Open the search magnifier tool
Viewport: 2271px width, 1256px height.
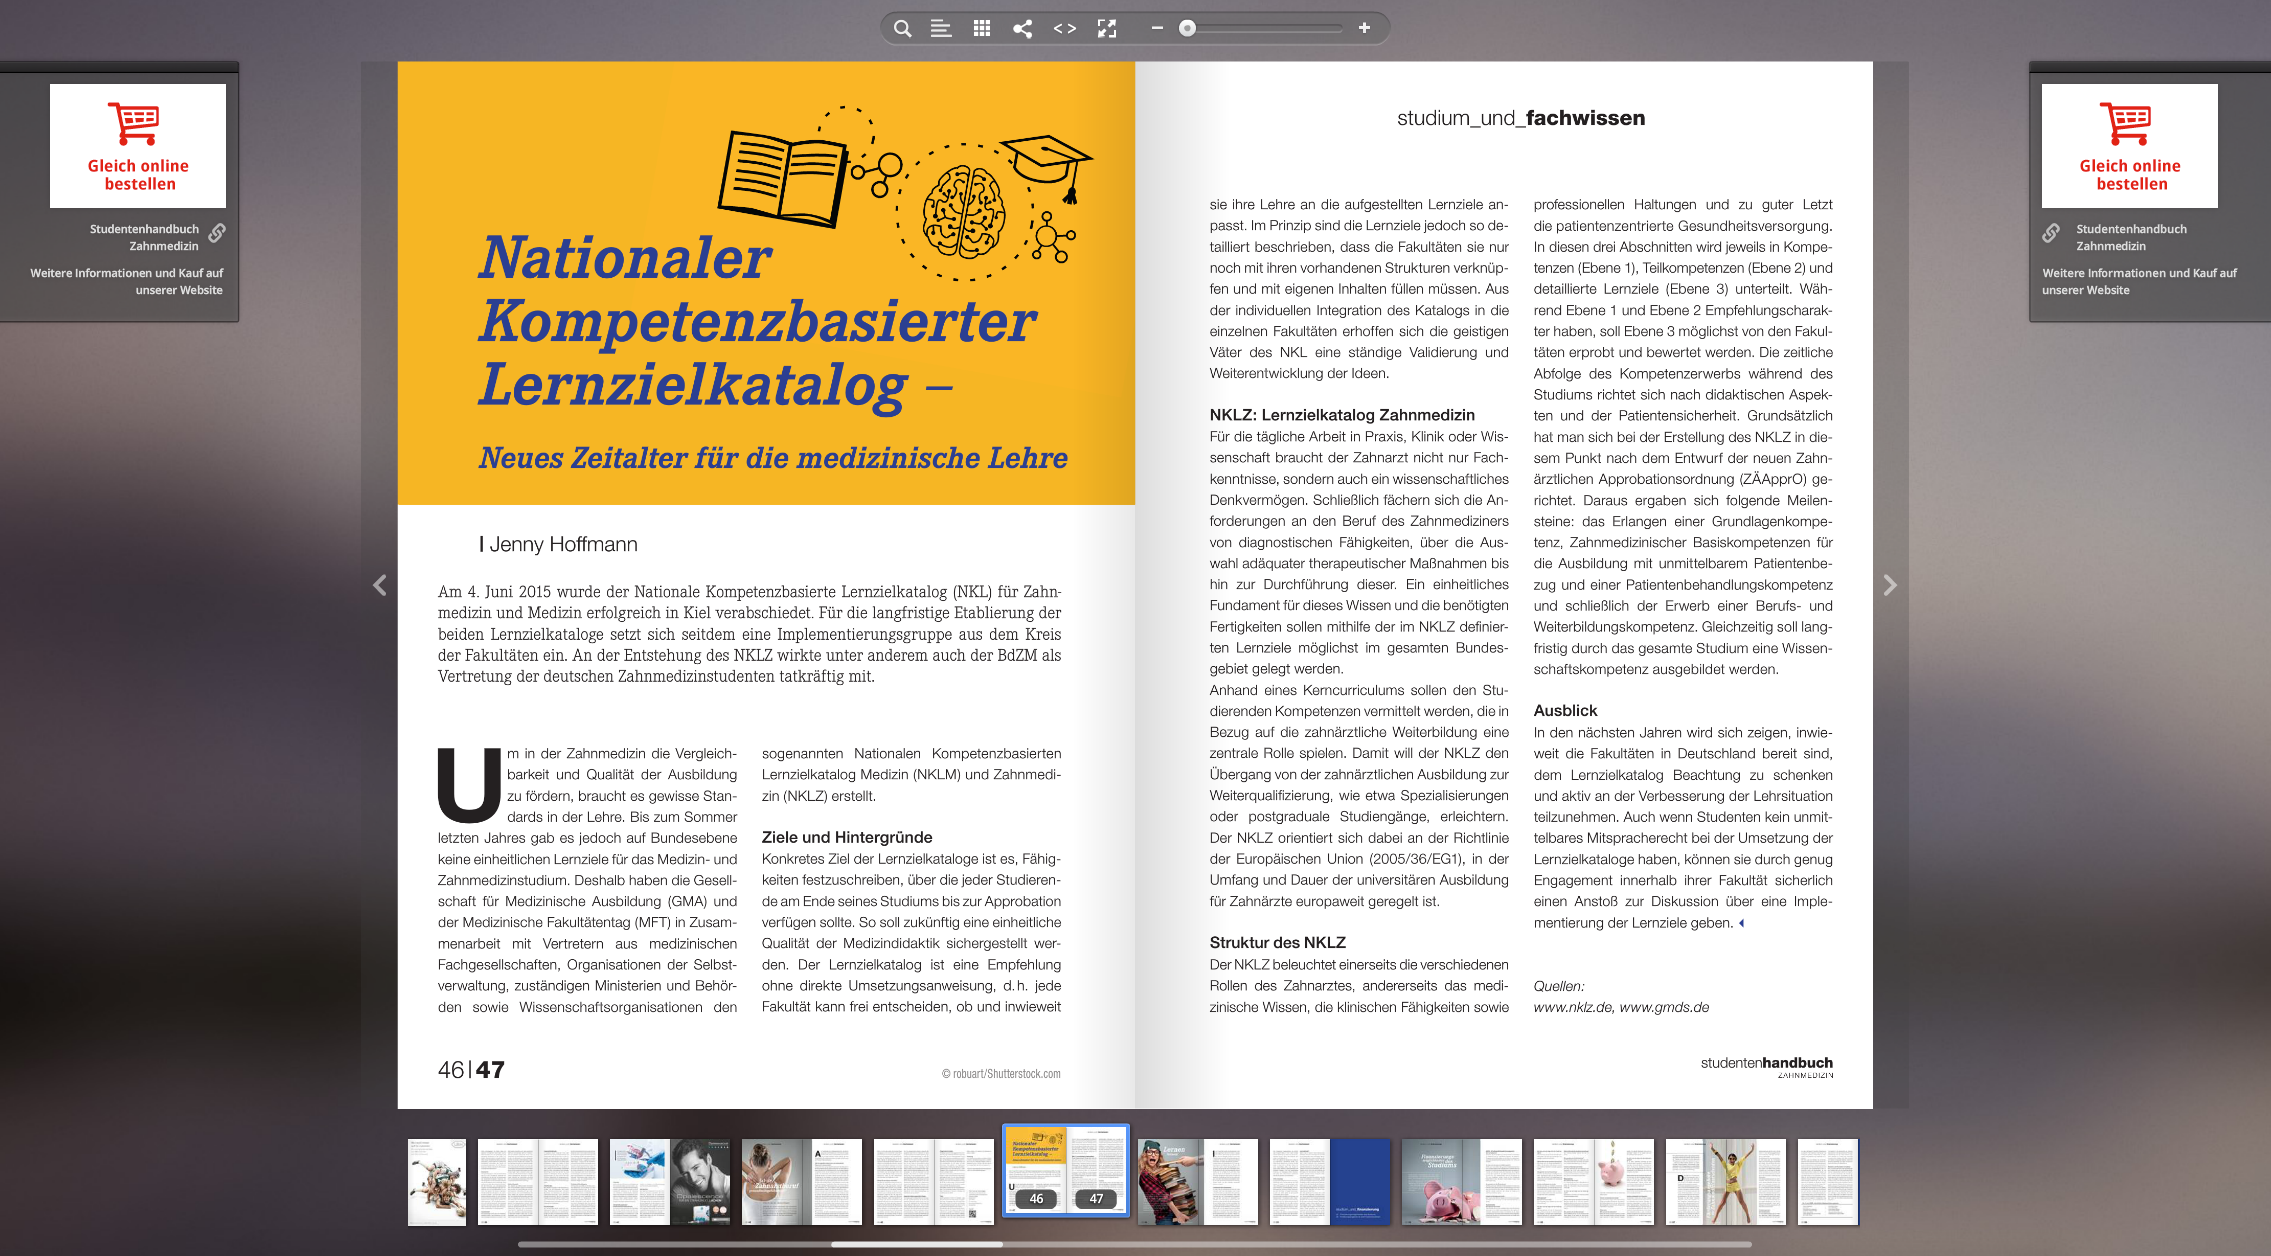[x=902, y=28]
